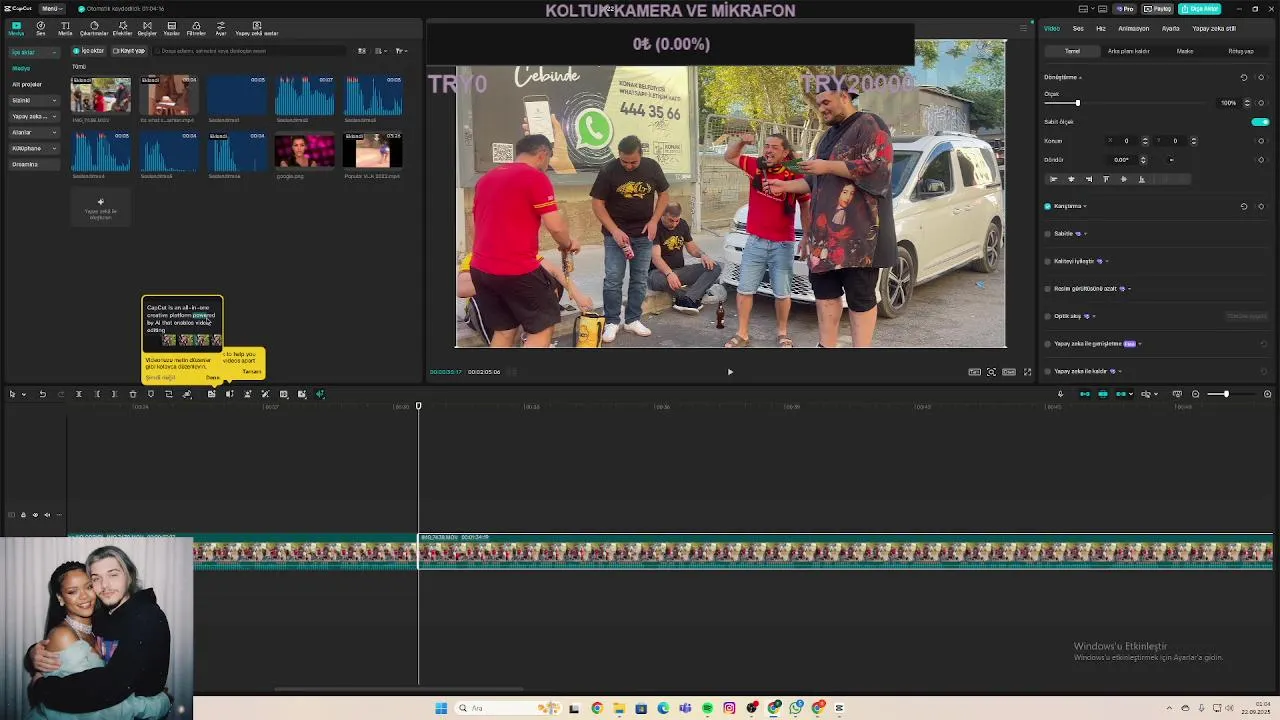
Task: Enable Yapay zeka ile genişletme checkbox
Action: (x=1048, y=344)
